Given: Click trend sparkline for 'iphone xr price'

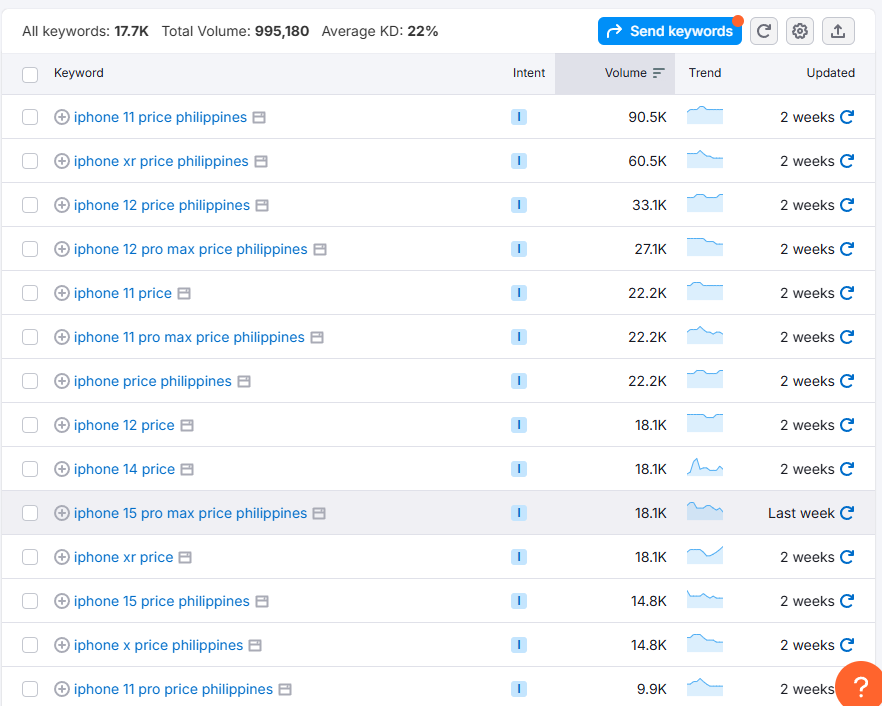Looking at the screenshot, I should (x=705, y=555).
